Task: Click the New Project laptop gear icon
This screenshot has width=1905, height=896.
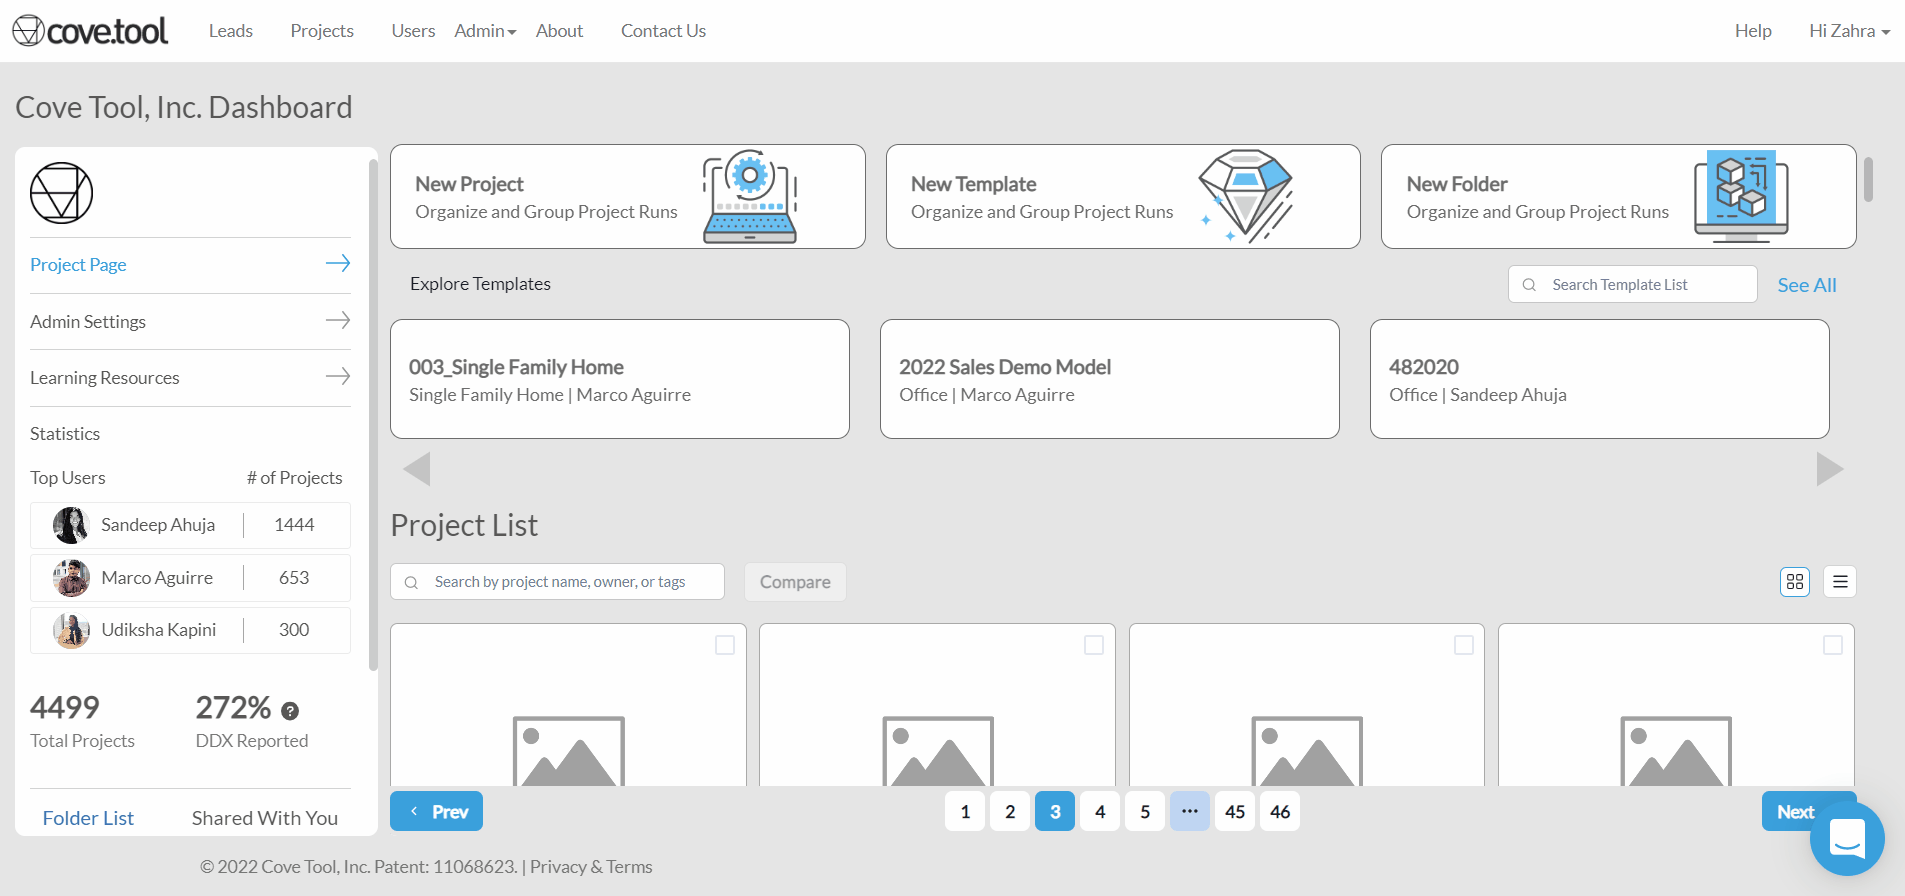Action: (x=750, y=196)
